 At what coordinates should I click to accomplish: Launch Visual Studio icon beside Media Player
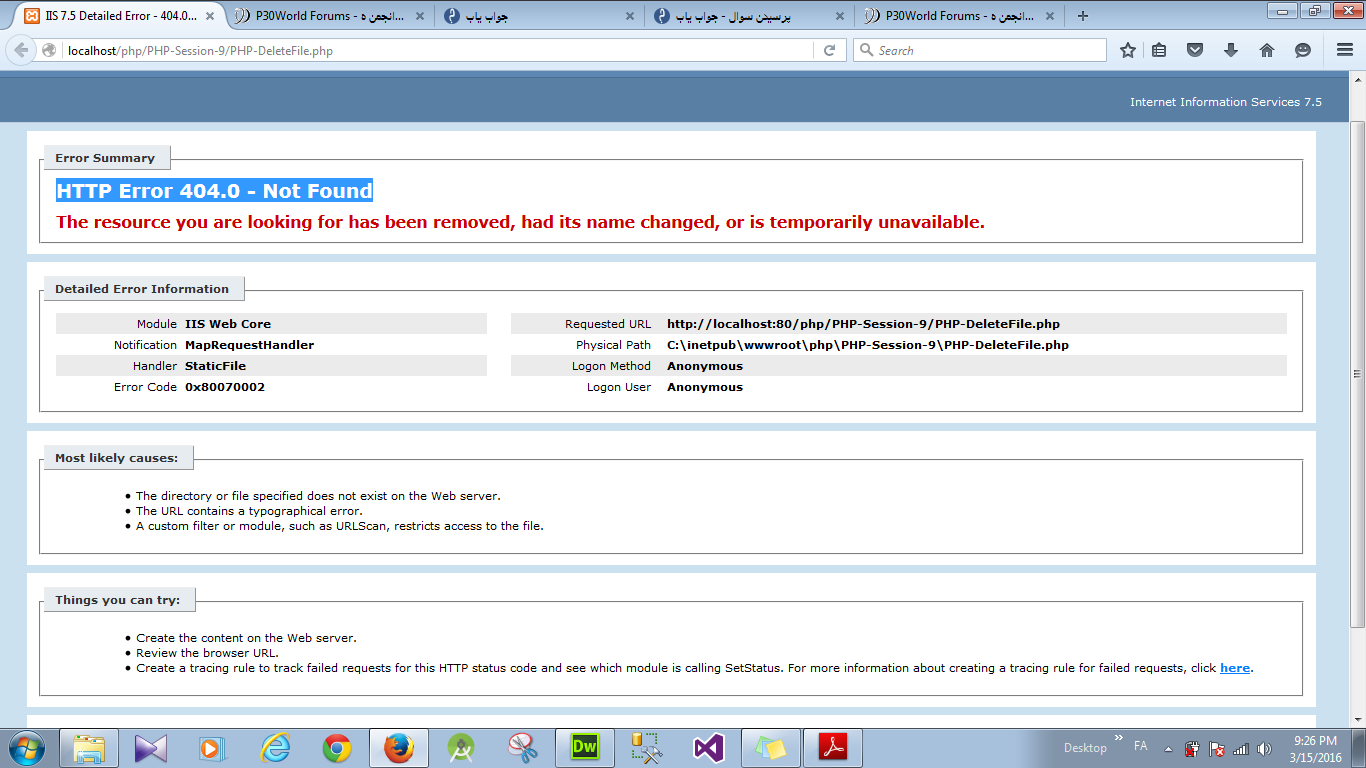click(150, 747)
